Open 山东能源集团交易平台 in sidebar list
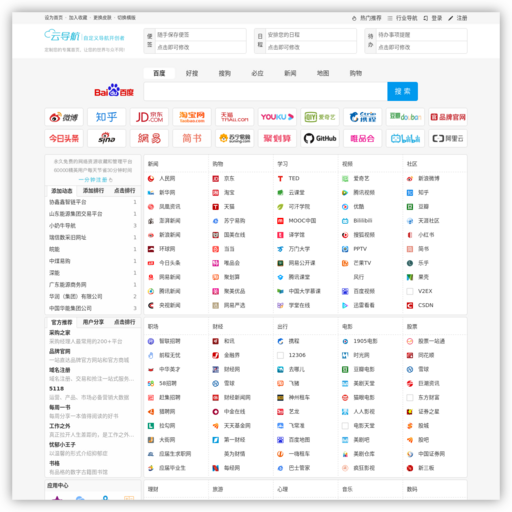This screenshot has height=512, width=512. click(76, 214)
